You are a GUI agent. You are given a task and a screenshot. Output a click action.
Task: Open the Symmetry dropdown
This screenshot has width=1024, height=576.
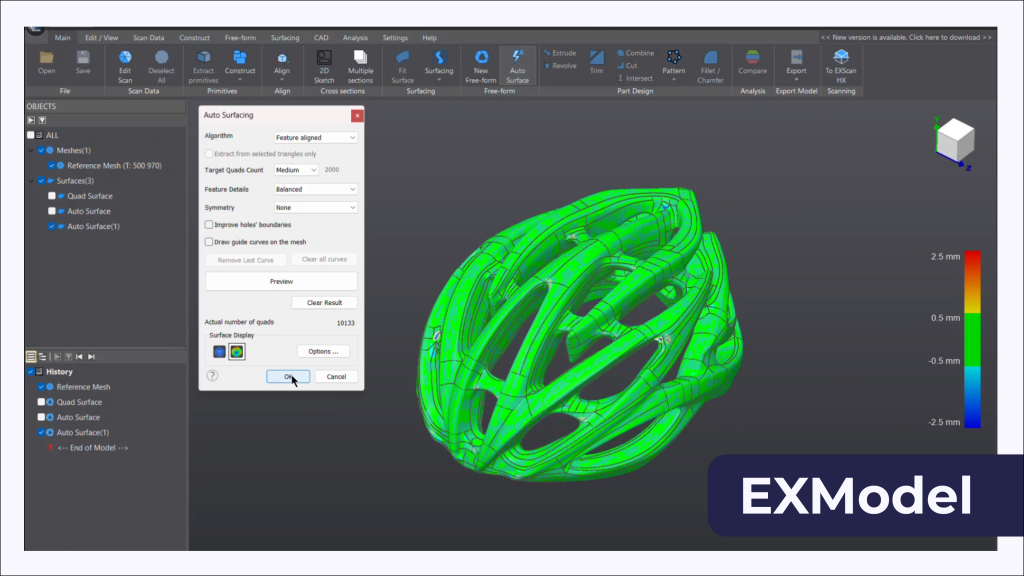(315, 207)
